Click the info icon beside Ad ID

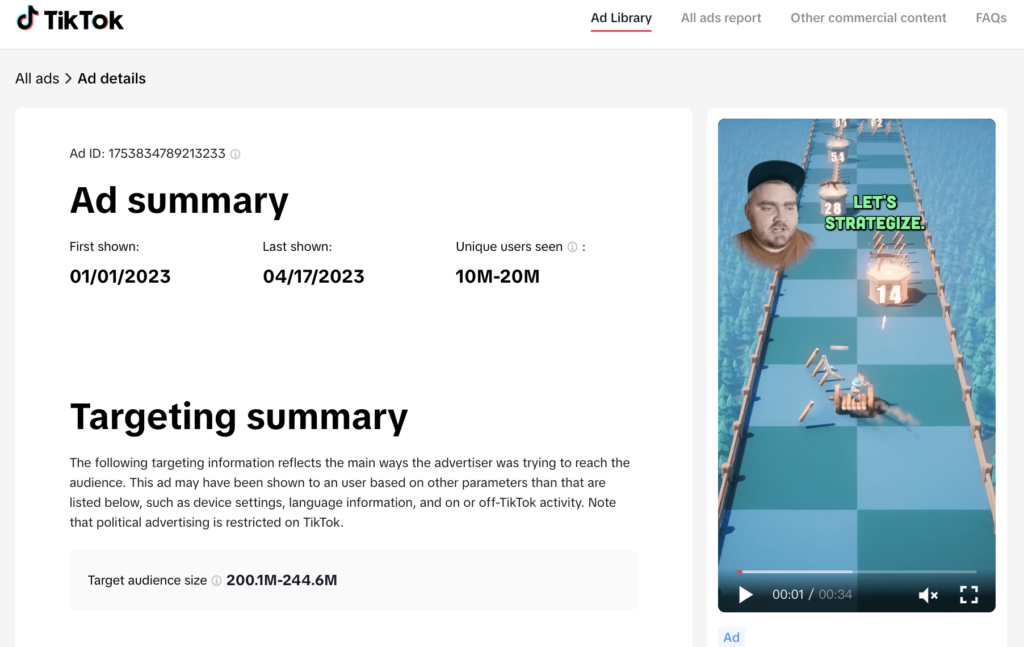(x=235, y=154)
